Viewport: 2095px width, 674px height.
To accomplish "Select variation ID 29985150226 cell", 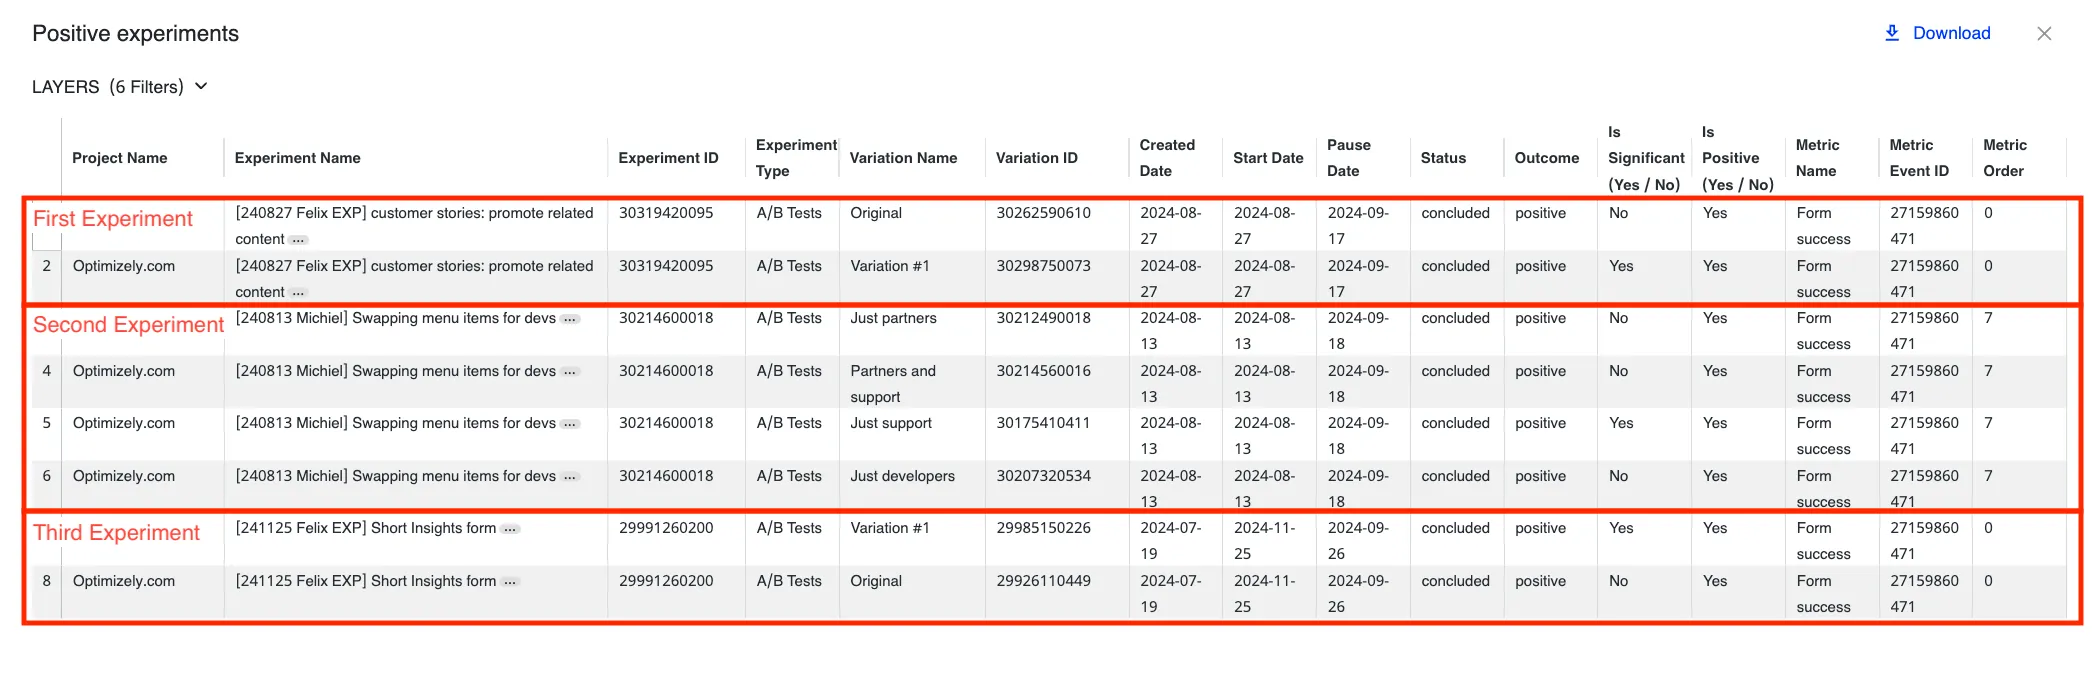I will [x=1043, y=528].
